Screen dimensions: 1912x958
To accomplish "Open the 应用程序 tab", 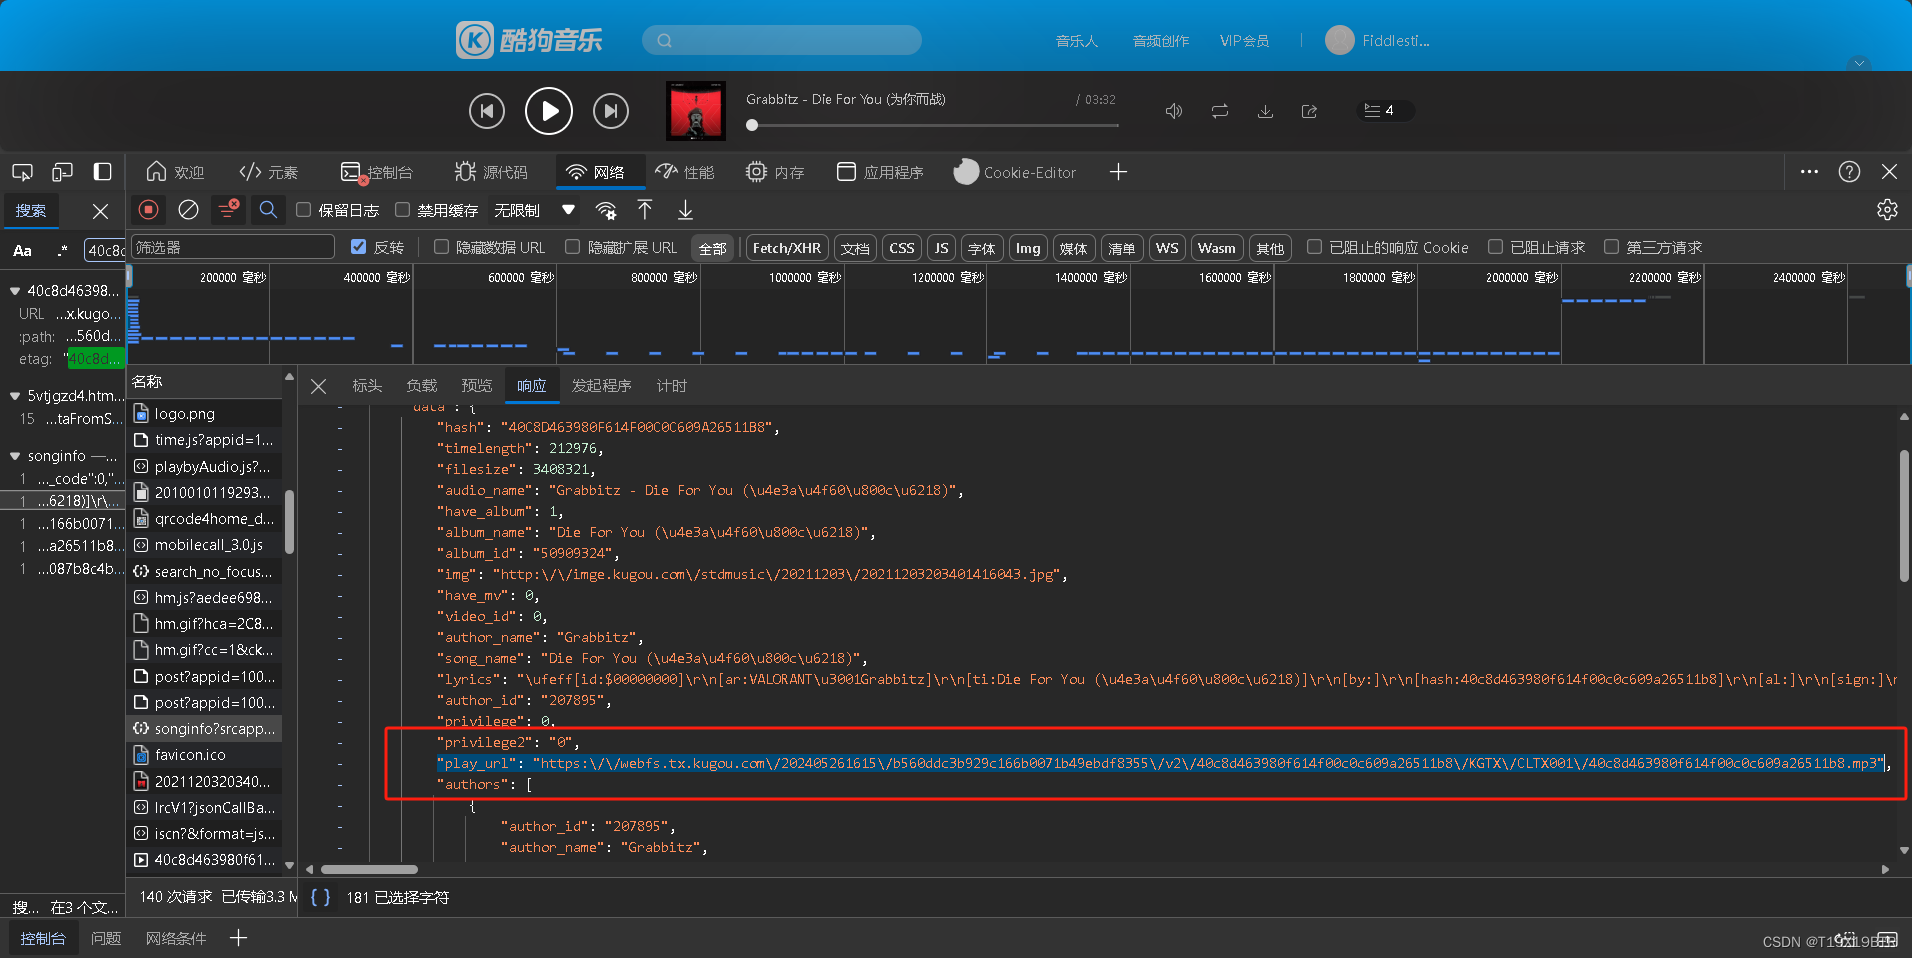I will click(x=880, y=172).
